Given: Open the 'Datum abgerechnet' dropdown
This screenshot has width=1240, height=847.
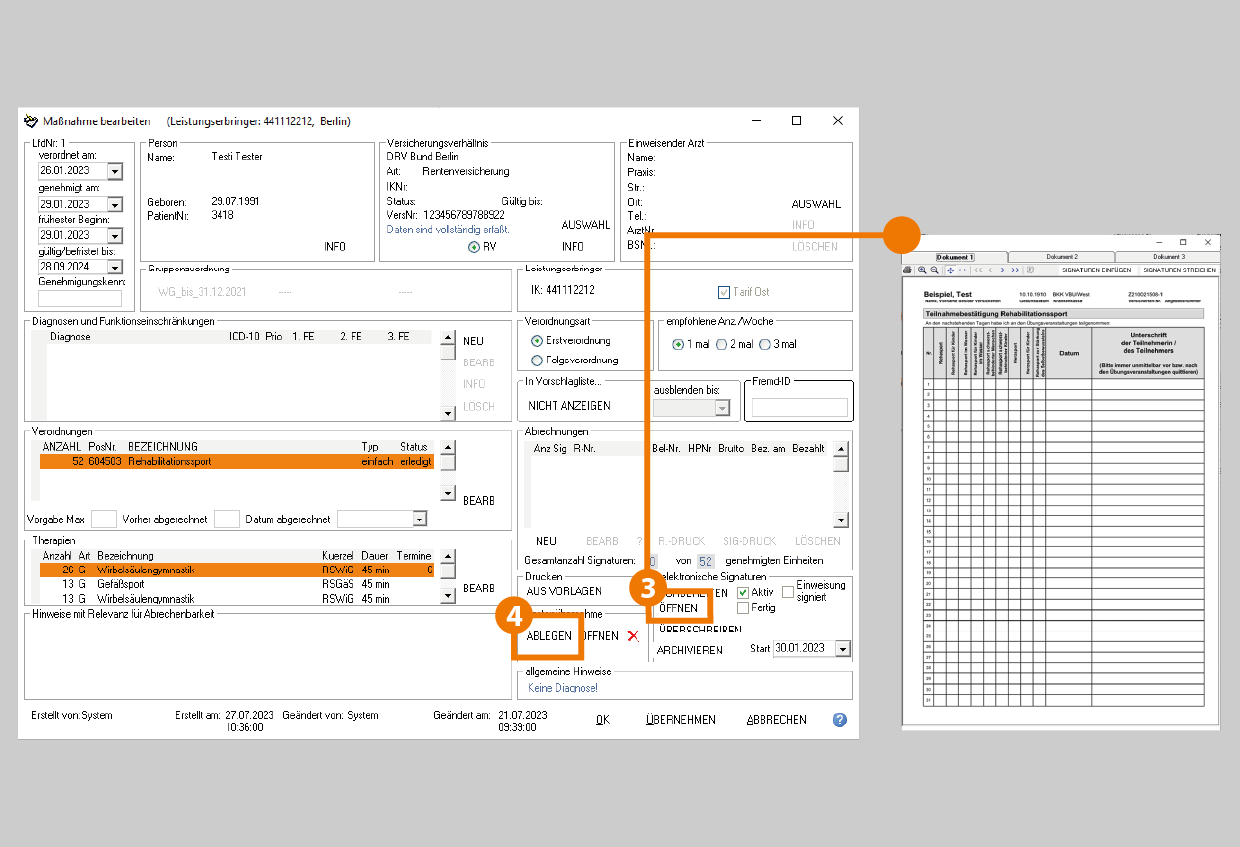Looking at the screenshot, I should click(419, 519).
